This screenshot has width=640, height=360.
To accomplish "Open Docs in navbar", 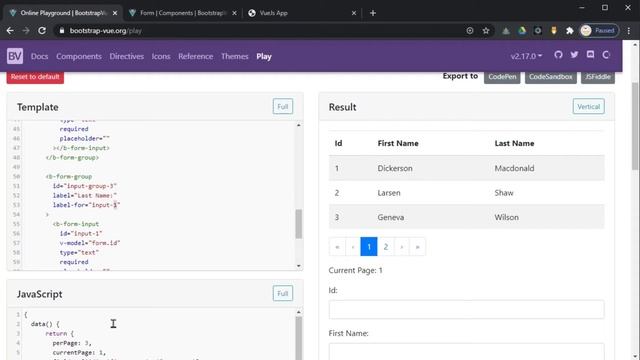I will 40,56.
